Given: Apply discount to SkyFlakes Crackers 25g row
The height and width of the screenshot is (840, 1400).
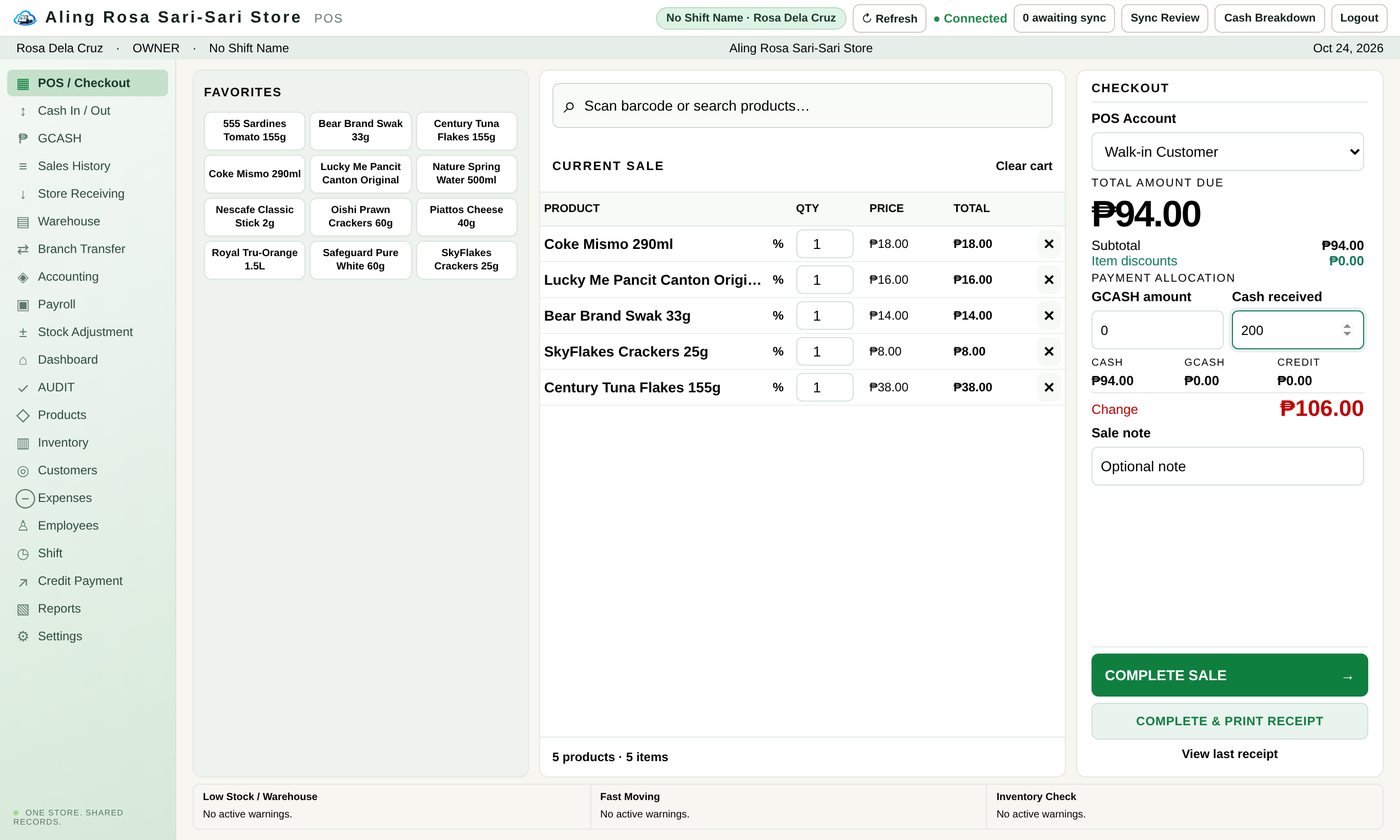Looking at the screenshot, I should [778, 352].
